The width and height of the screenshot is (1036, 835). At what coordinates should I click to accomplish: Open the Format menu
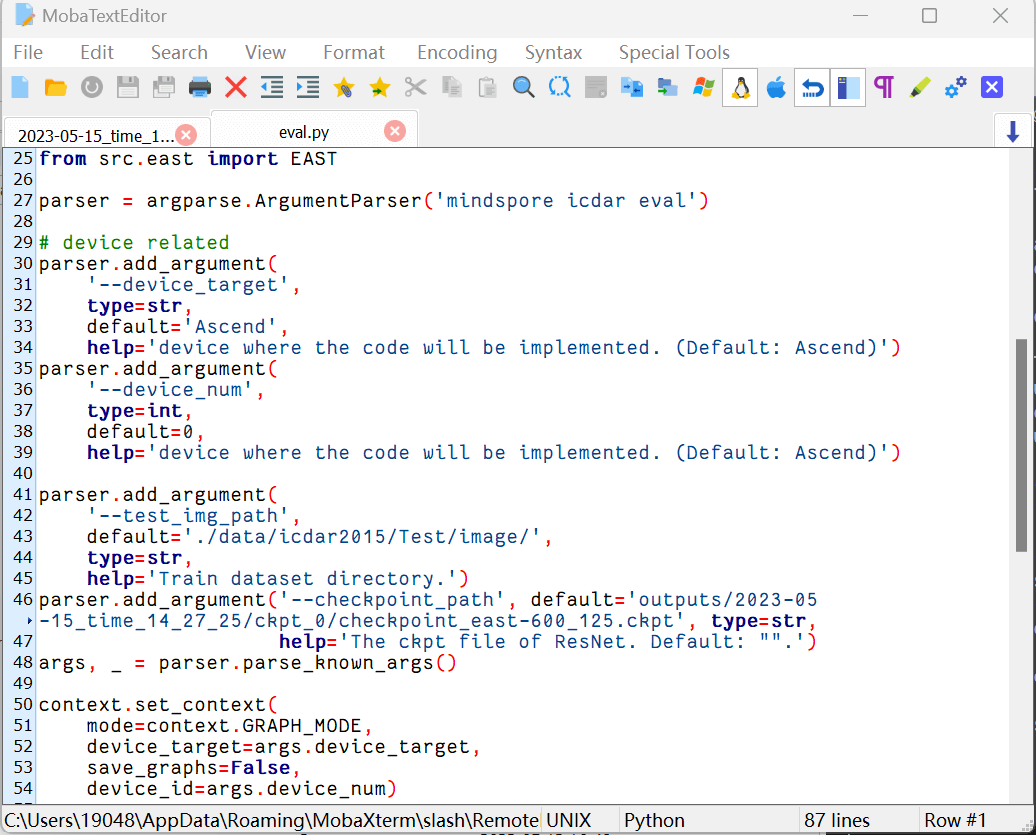pyautogui.click(x=353, y=53)
